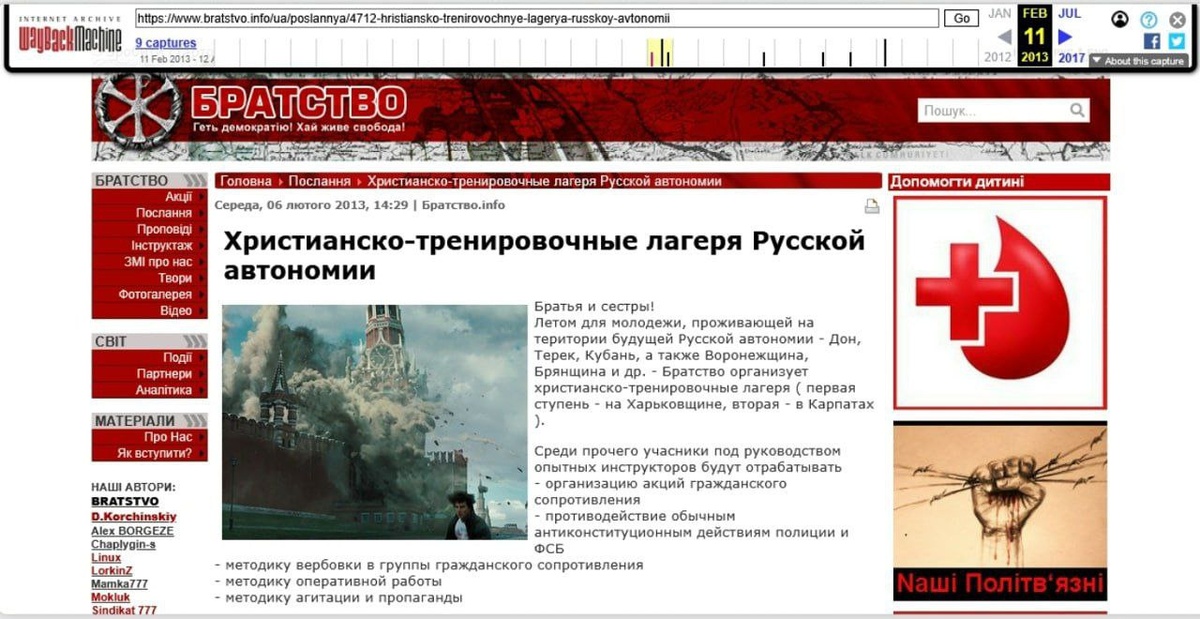Click the Wayback Machine logo
The image size is (1200, 619).
70,34
